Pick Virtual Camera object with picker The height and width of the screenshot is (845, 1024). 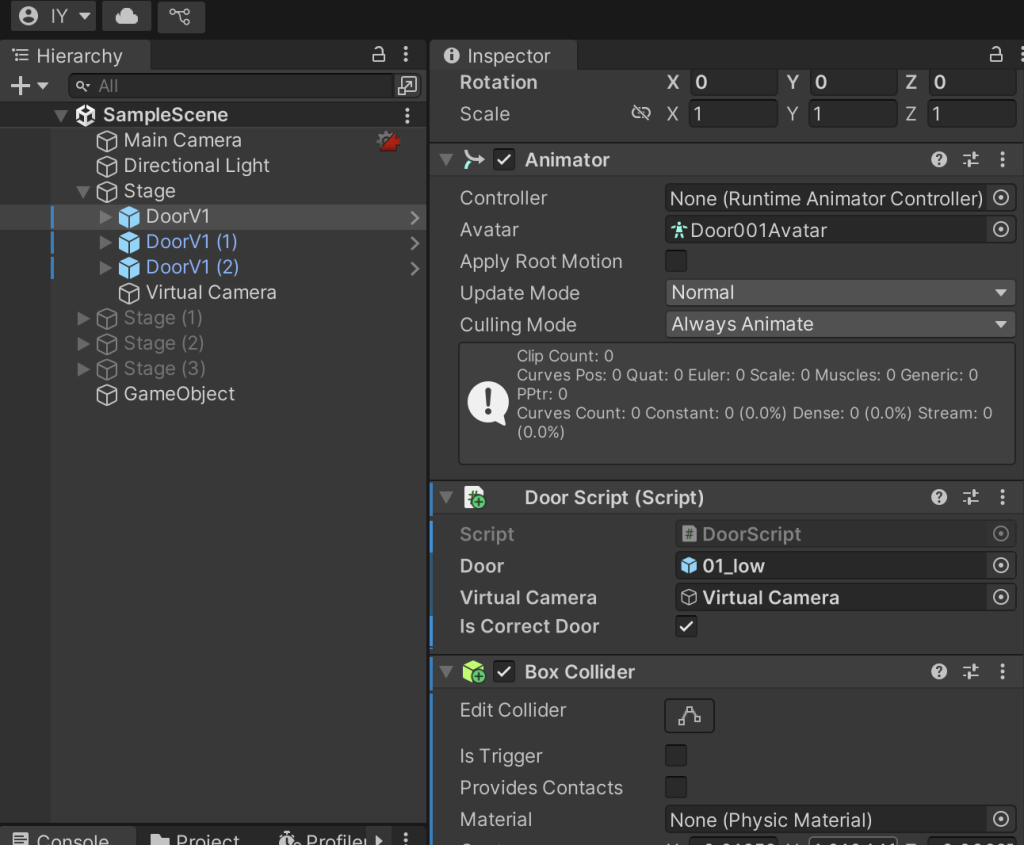point(1000,597)
